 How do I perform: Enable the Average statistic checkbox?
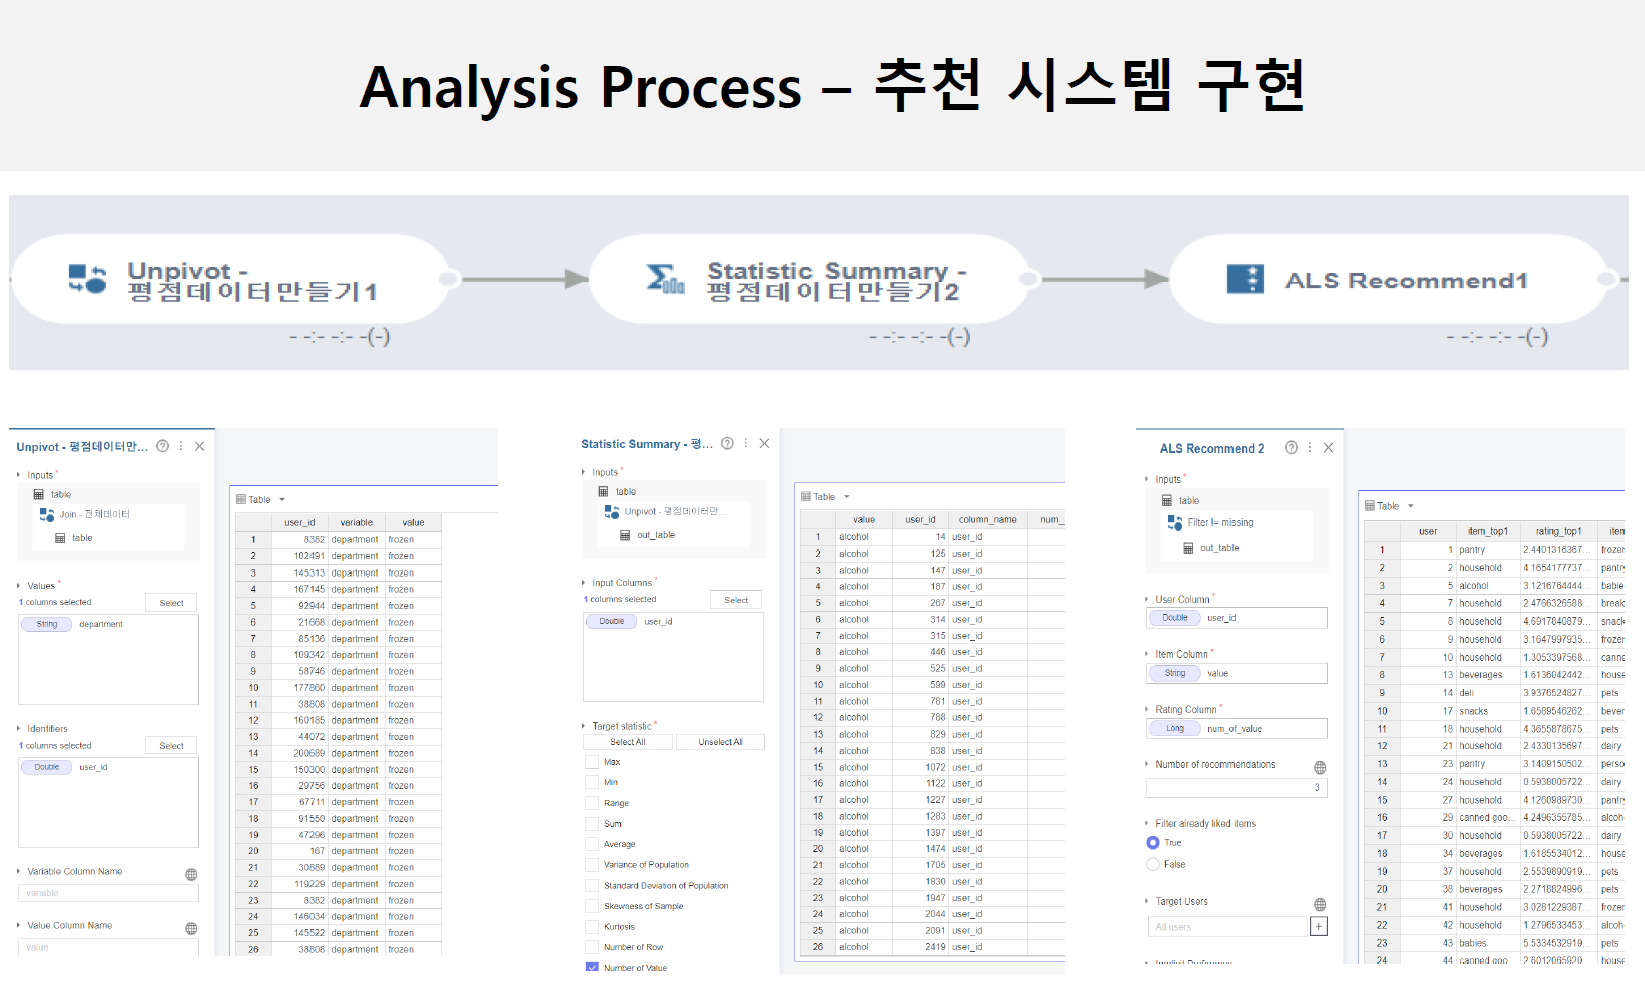592,844
